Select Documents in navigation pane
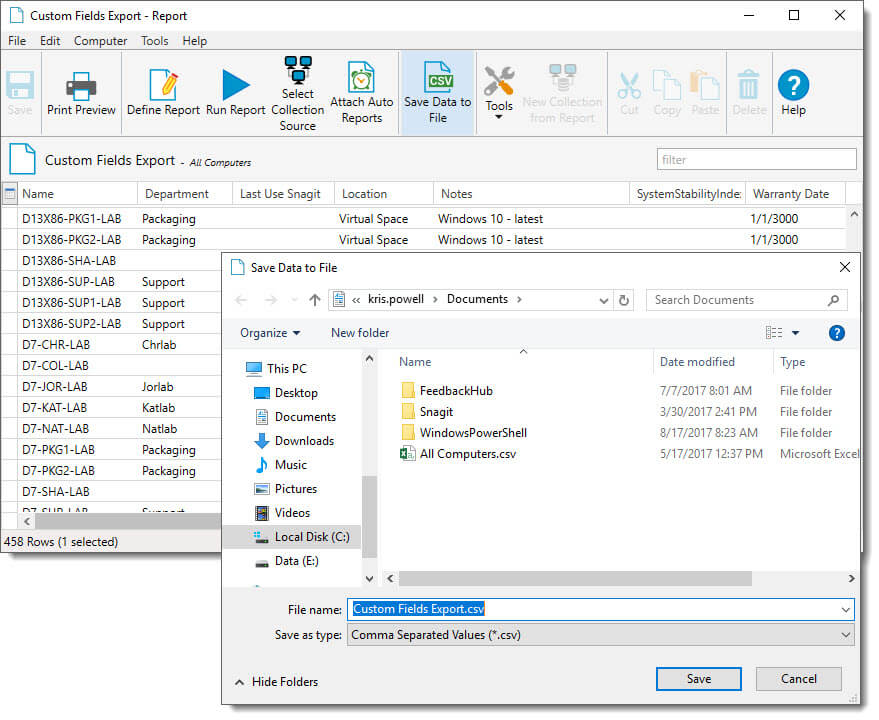This screenshot has width=879, height=720. click(x=295, y=417)
